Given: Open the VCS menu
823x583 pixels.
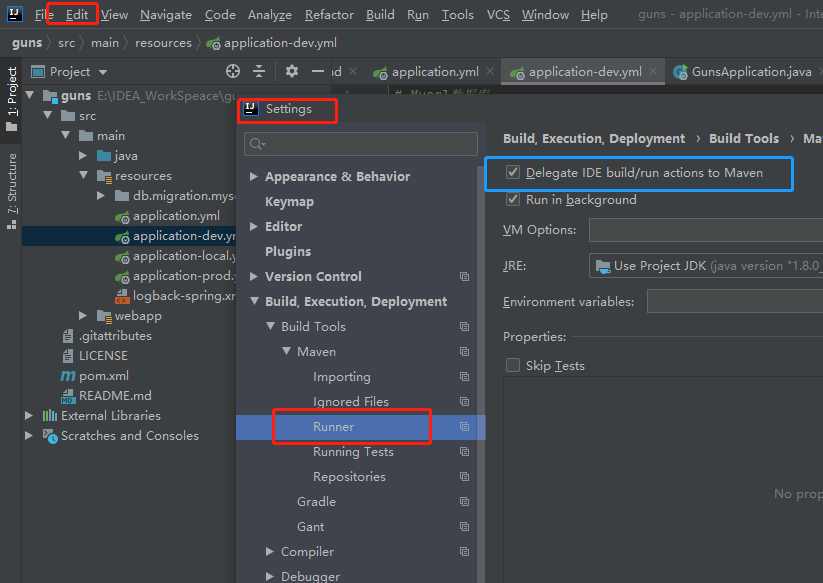Looking at the screenshot, I should (x=498, y=15).
